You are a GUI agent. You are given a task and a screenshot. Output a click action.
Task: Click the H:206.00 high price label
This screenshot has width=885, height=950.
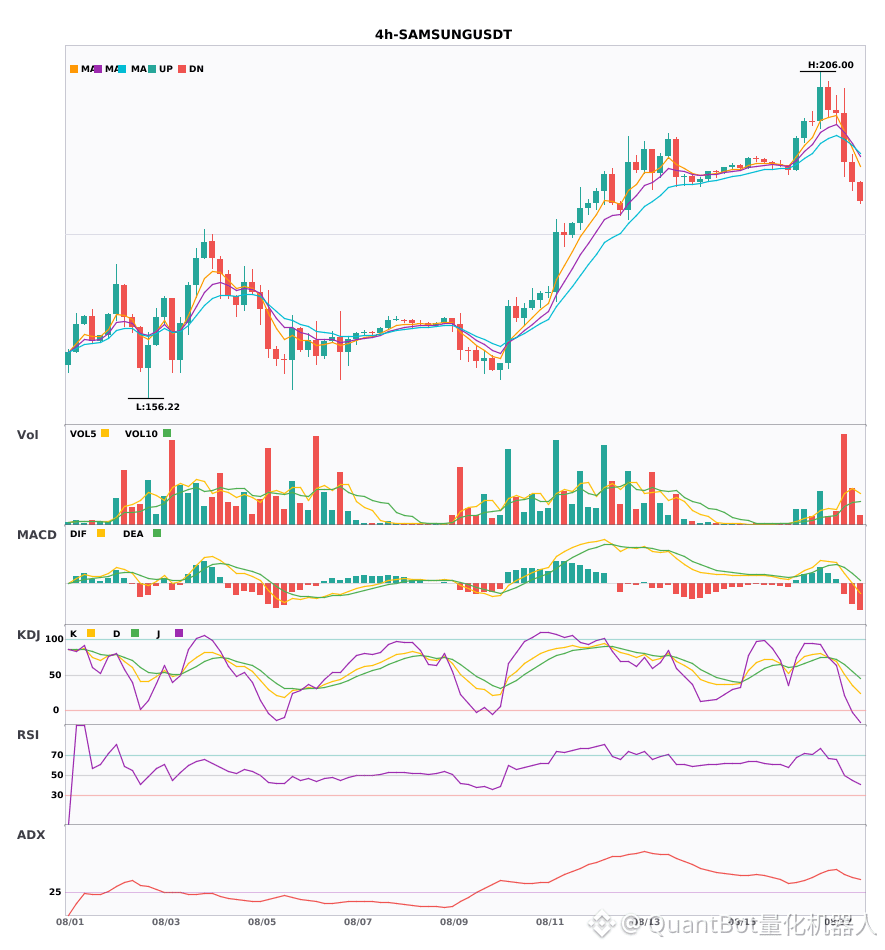830,65
